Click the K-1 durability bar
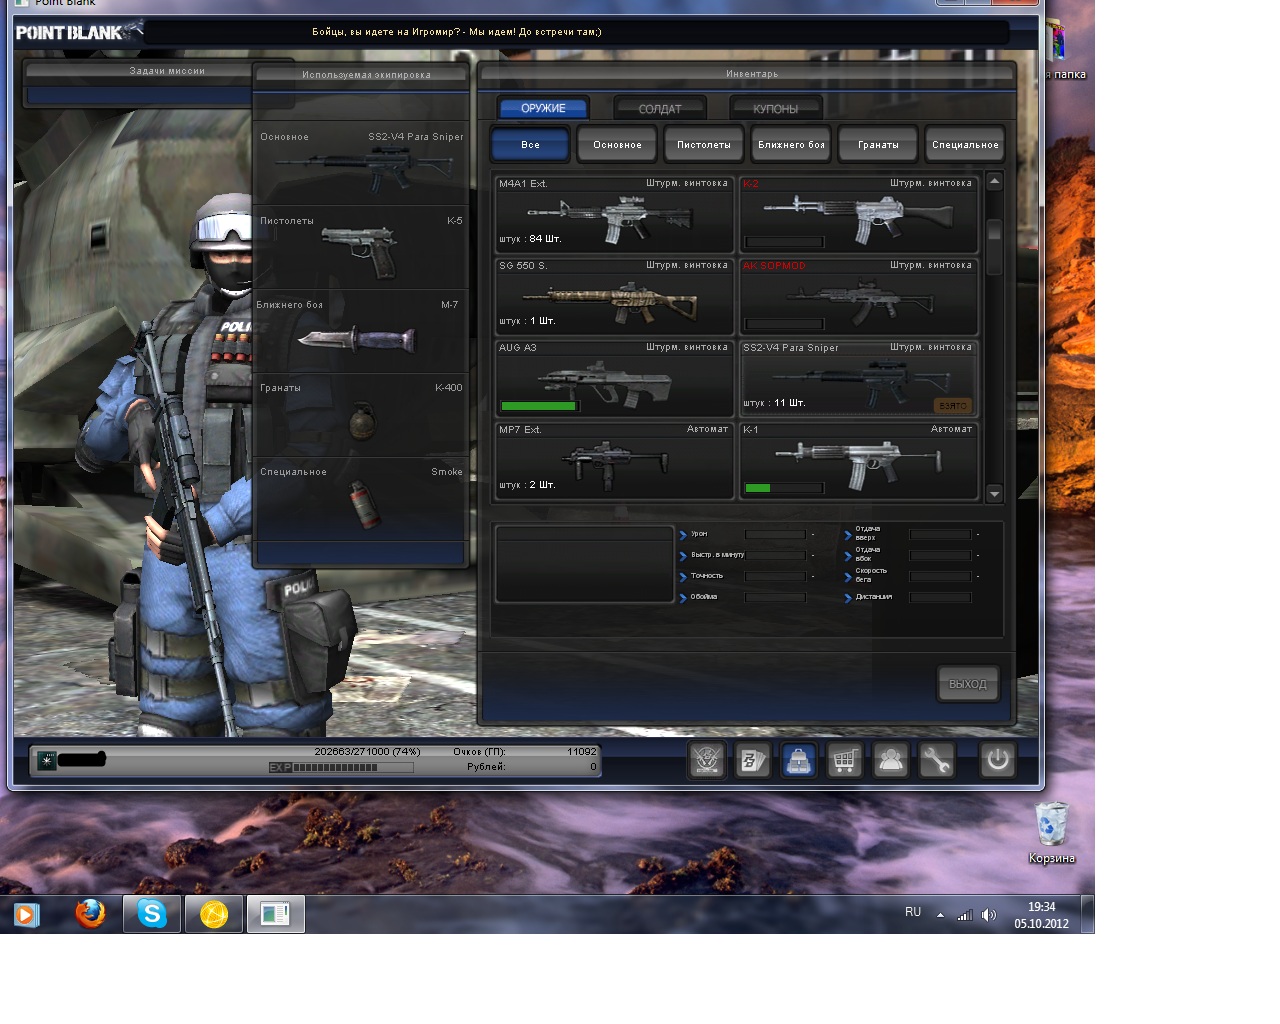This screenshot has height=1024, width=1280. 784,488
